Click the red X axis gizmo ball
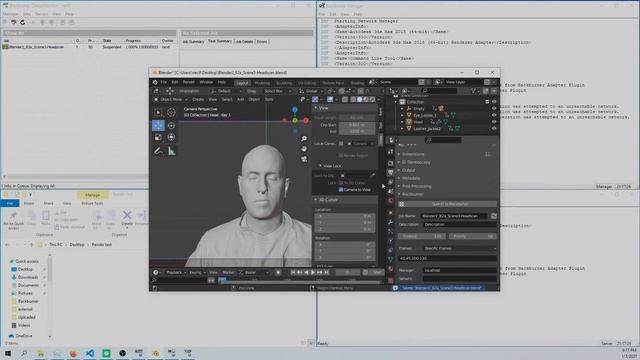The image size is (640, 360). tap(306, 120)
